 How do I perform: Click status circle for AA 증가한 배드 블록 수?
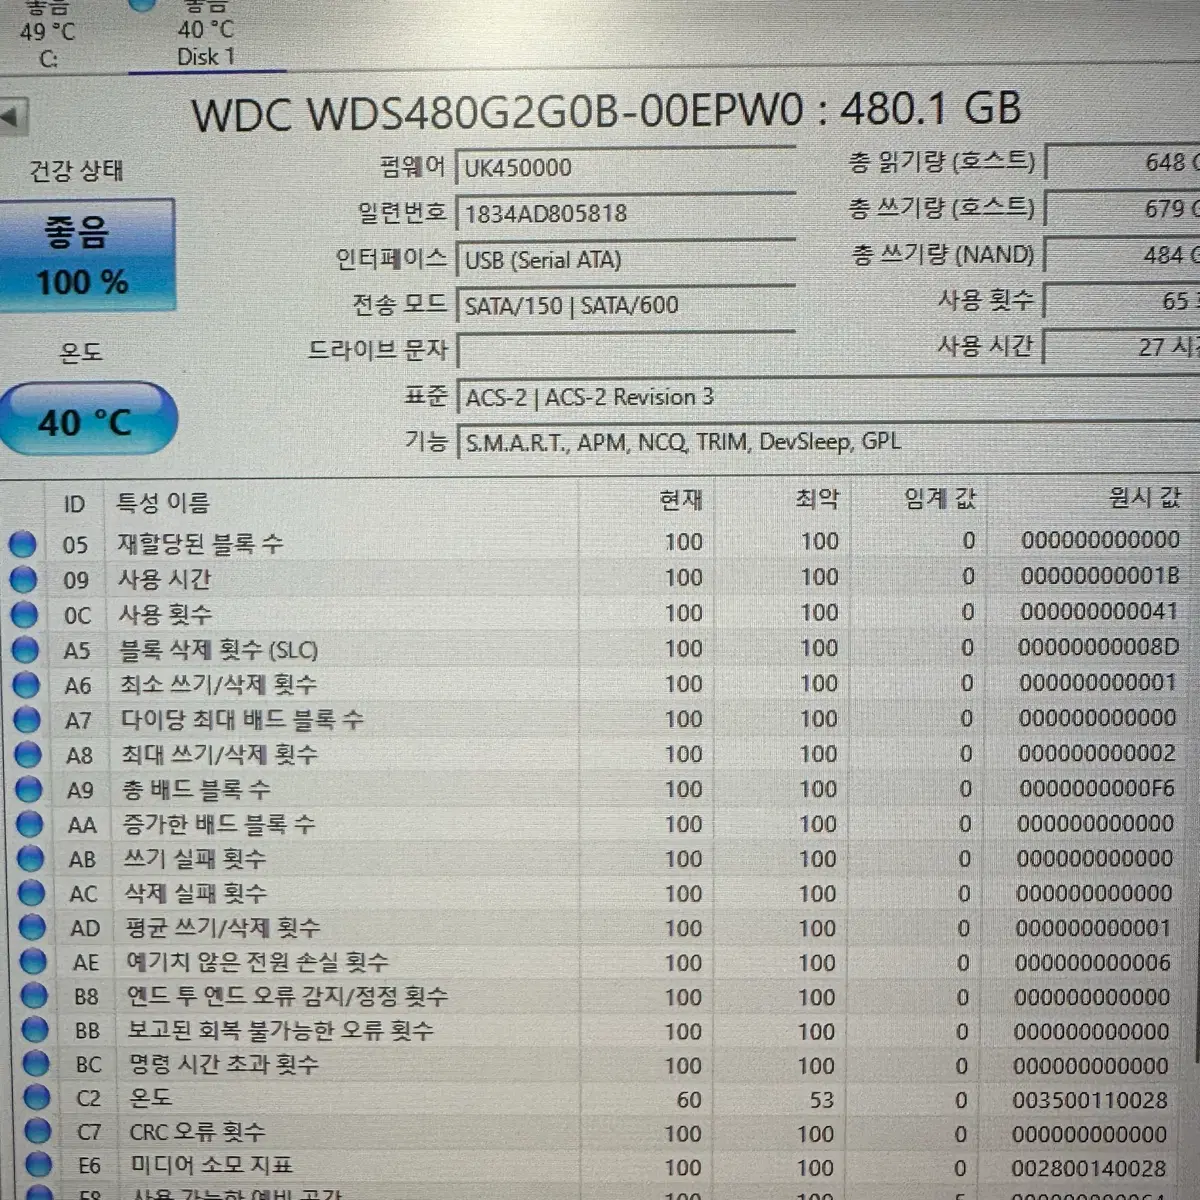coord(30,824)
